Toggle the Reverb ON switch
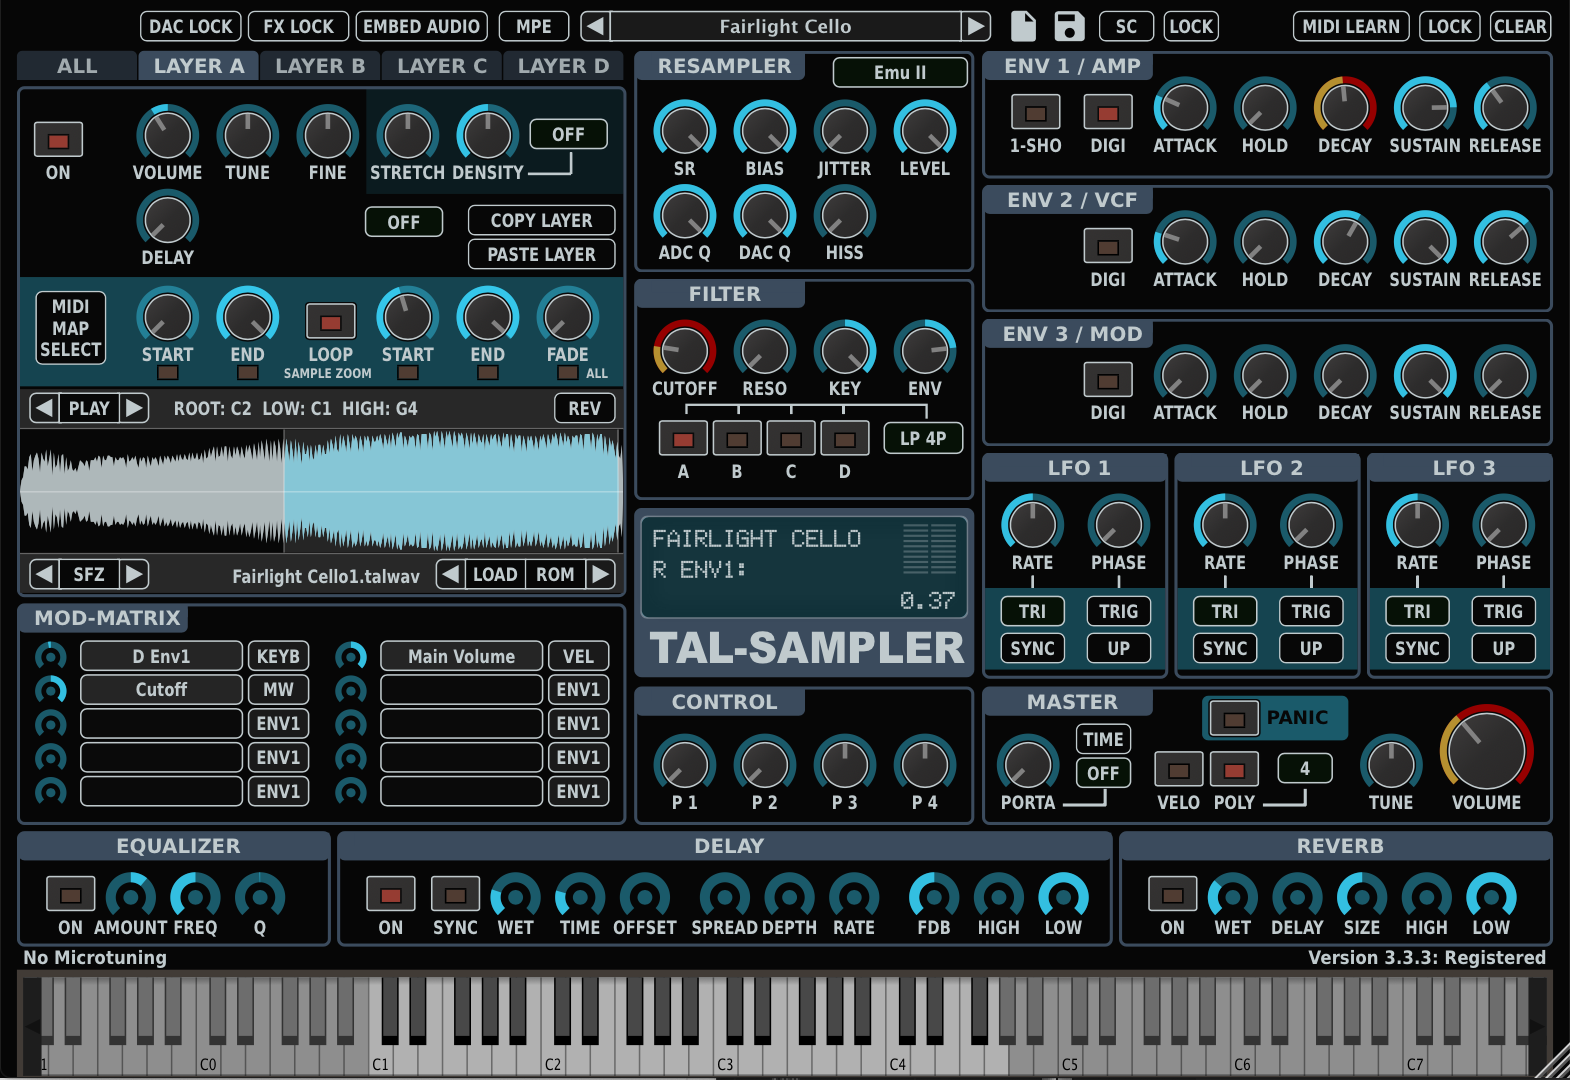 (x=1172, y=894)
